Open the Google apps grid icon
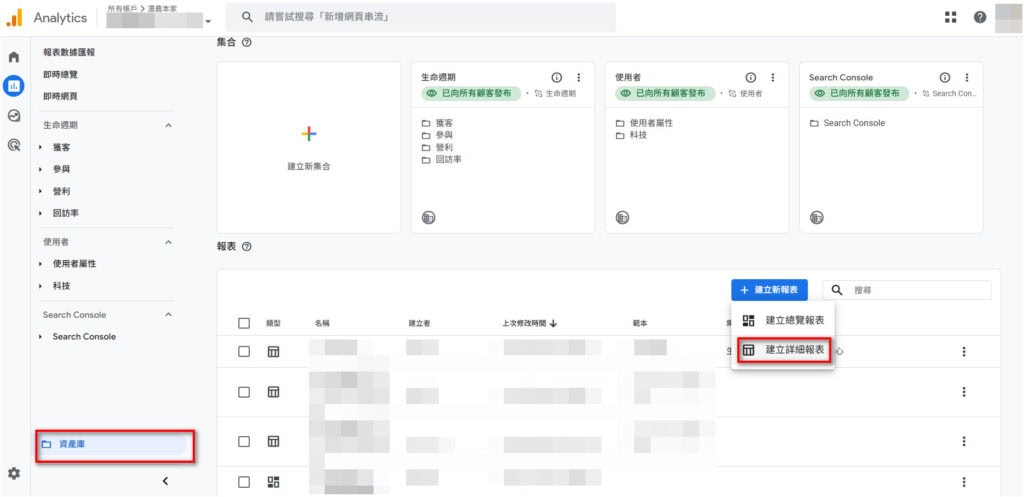This screenshot has width=1024, height=497. [950, 17]
